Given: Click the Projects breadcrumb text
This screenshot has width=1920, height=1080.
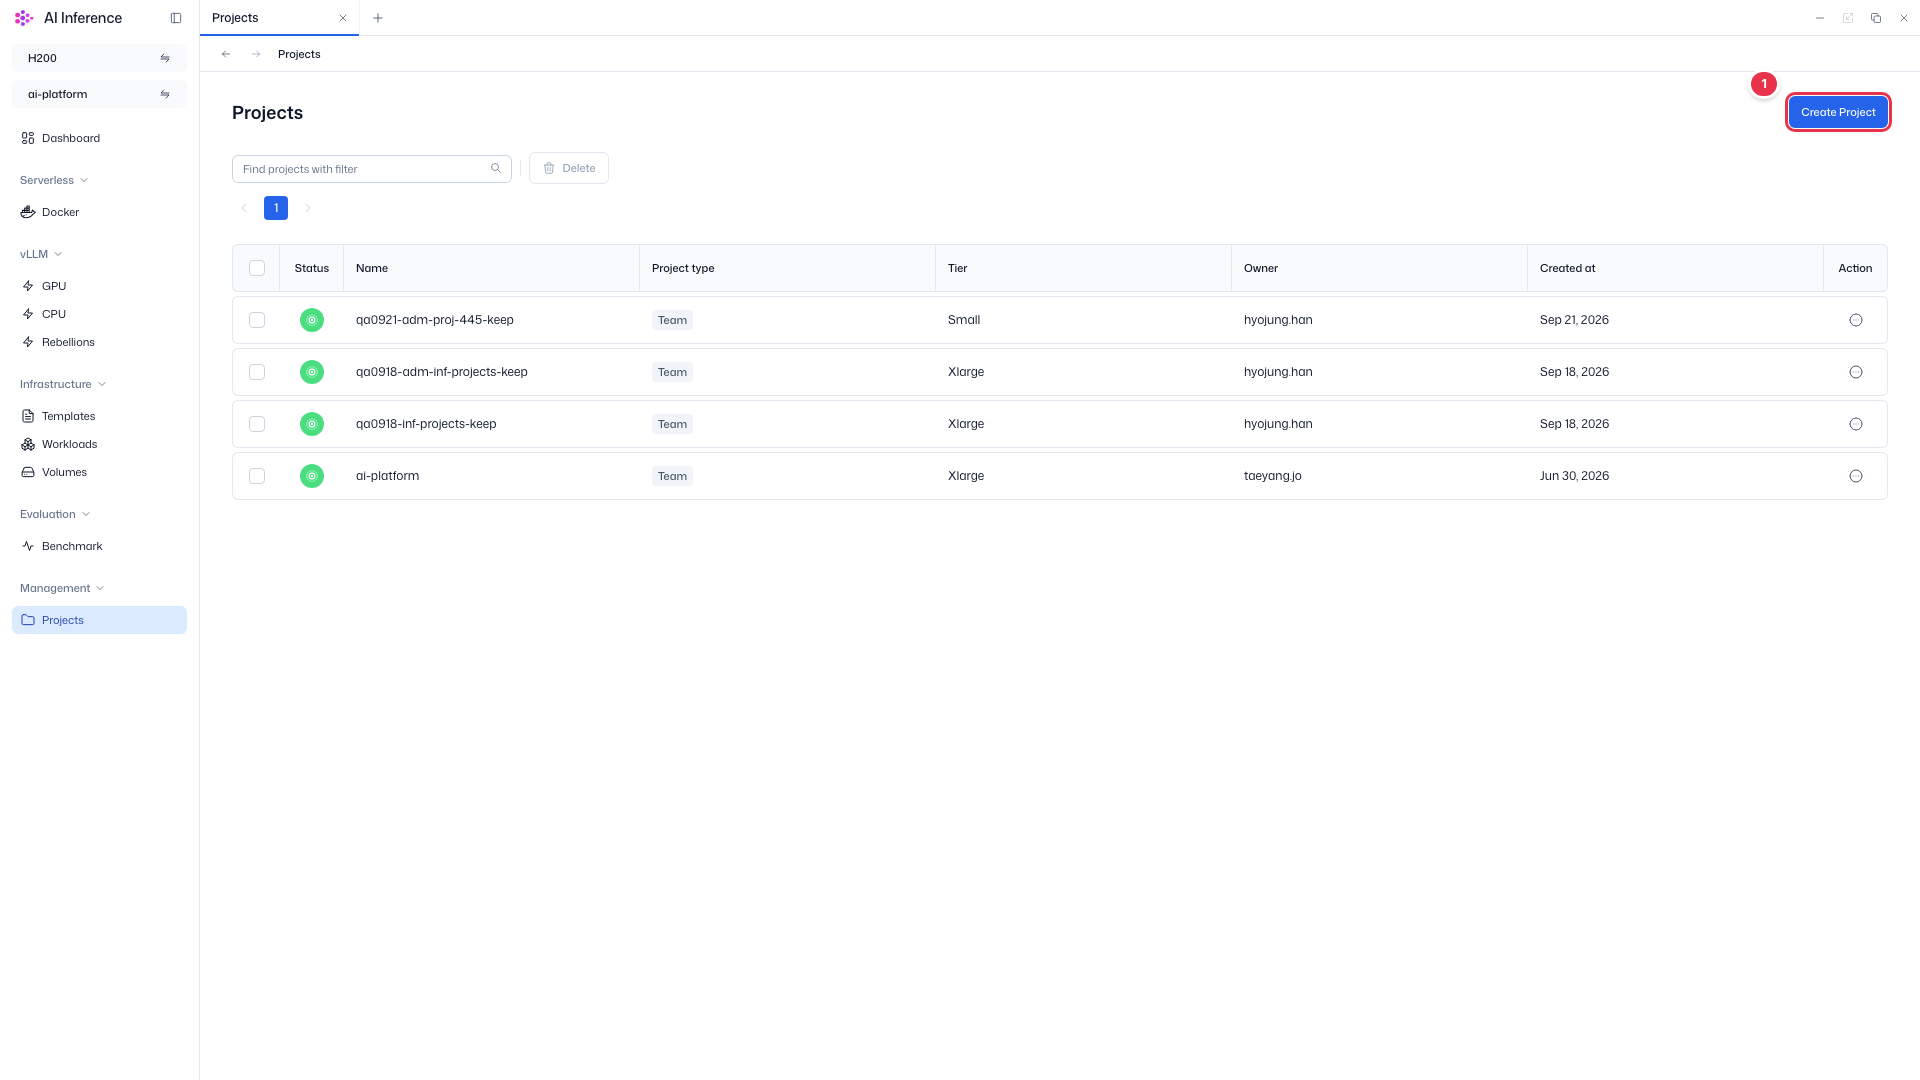Looking at the screenshot, I should (x=299, y=54).
